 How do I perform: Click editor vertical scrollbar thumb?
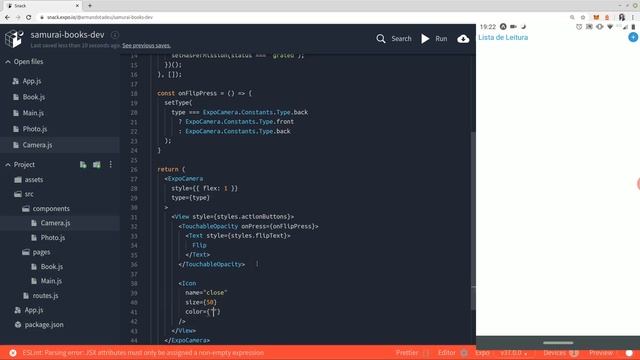[x=473, y=220]
